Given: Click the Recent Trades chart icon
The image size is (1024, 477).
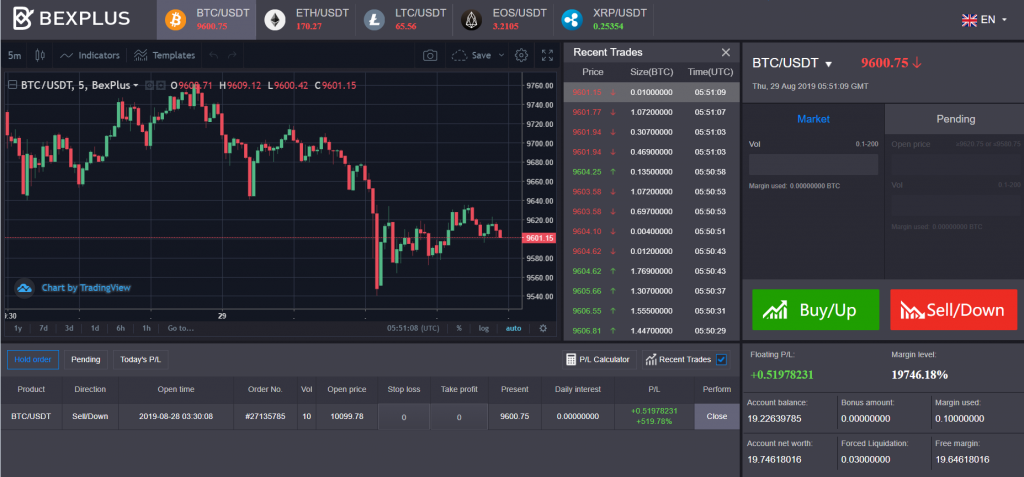Looking at the screenshot, I should tap(651, 359).
